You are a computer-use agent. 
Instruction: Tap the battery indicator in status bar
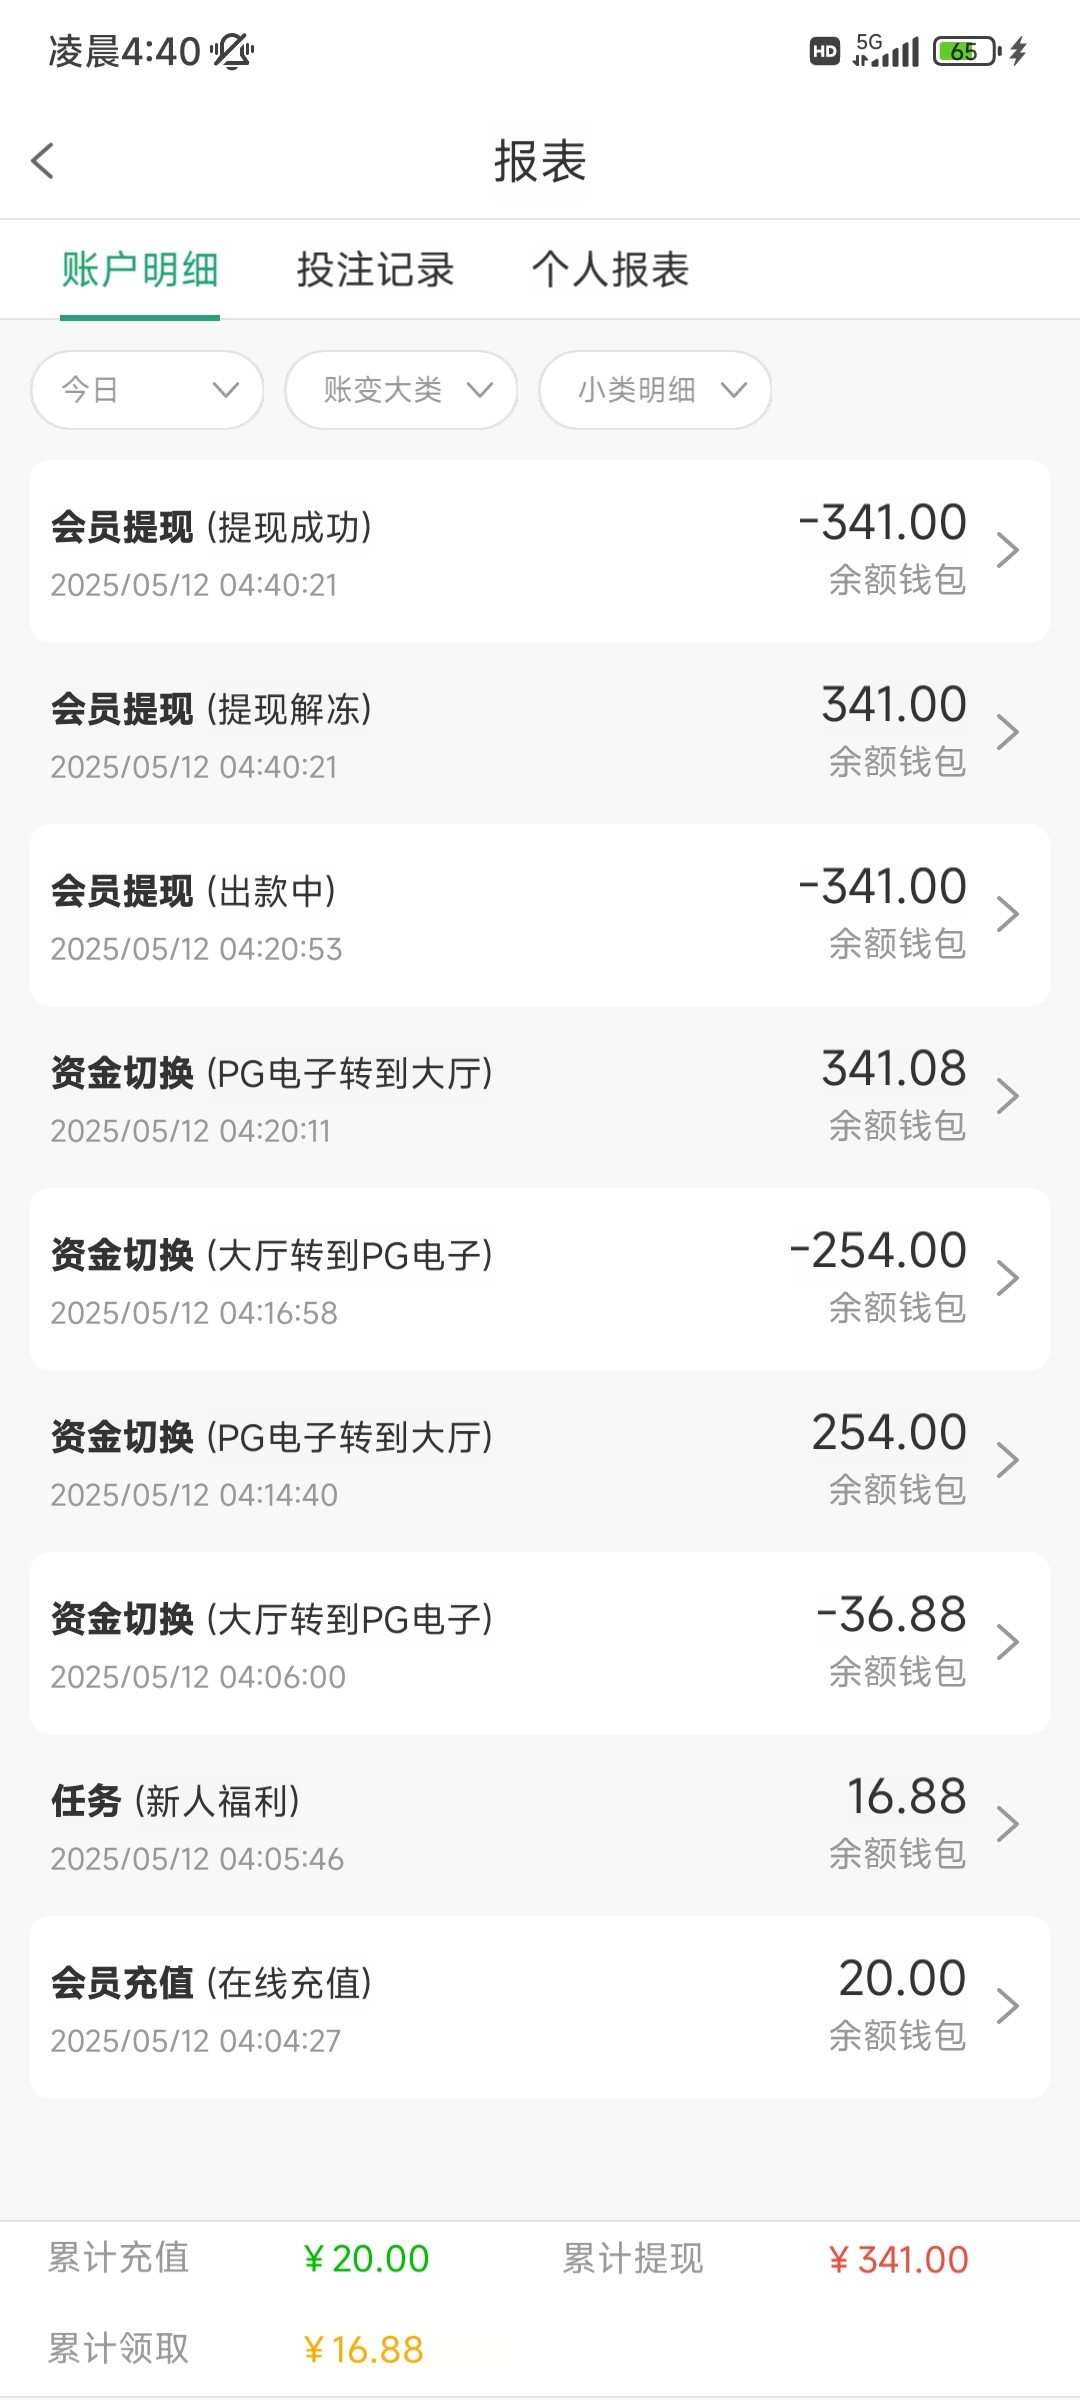pos(966,51)
